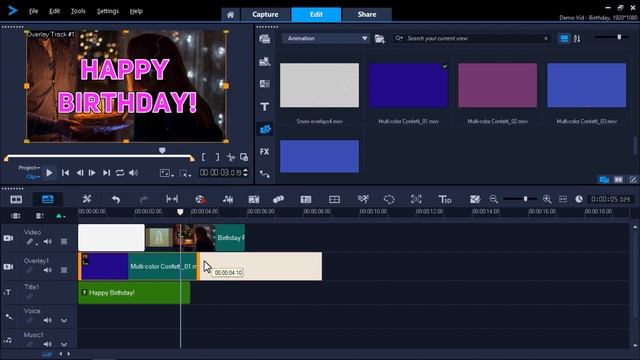Select the Multi-color Confetti_02.mov thumbnail
This screenshot has width=640, height=360.
(498, 85)
